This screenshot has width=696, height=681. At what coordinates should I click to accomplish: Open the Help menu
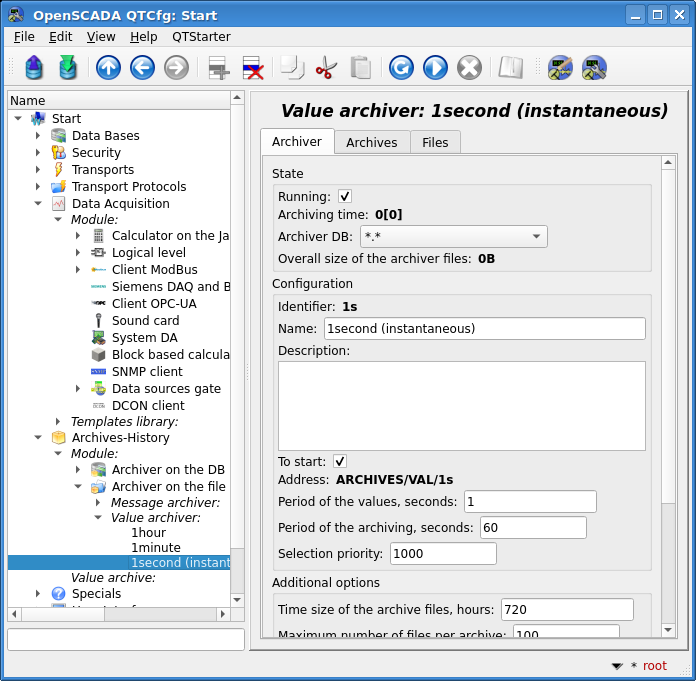[x=143, y=36]
